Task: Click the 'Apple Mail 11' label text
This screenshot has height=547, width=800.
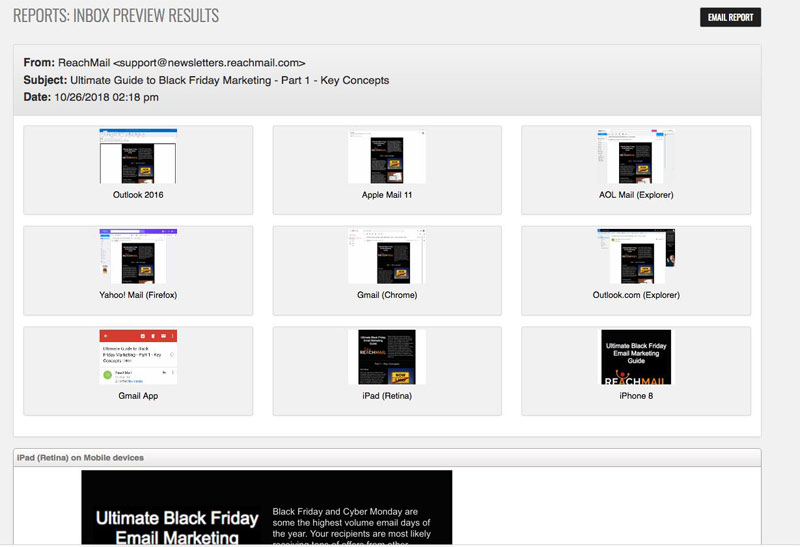Action: [x=387, y=195]
